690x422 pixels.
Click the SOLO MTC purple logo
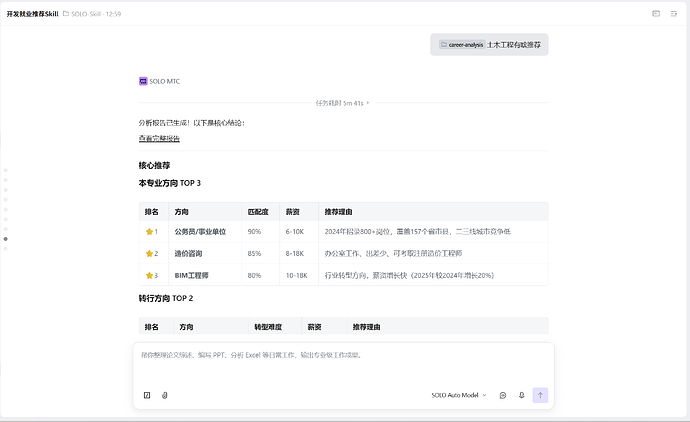143,81
